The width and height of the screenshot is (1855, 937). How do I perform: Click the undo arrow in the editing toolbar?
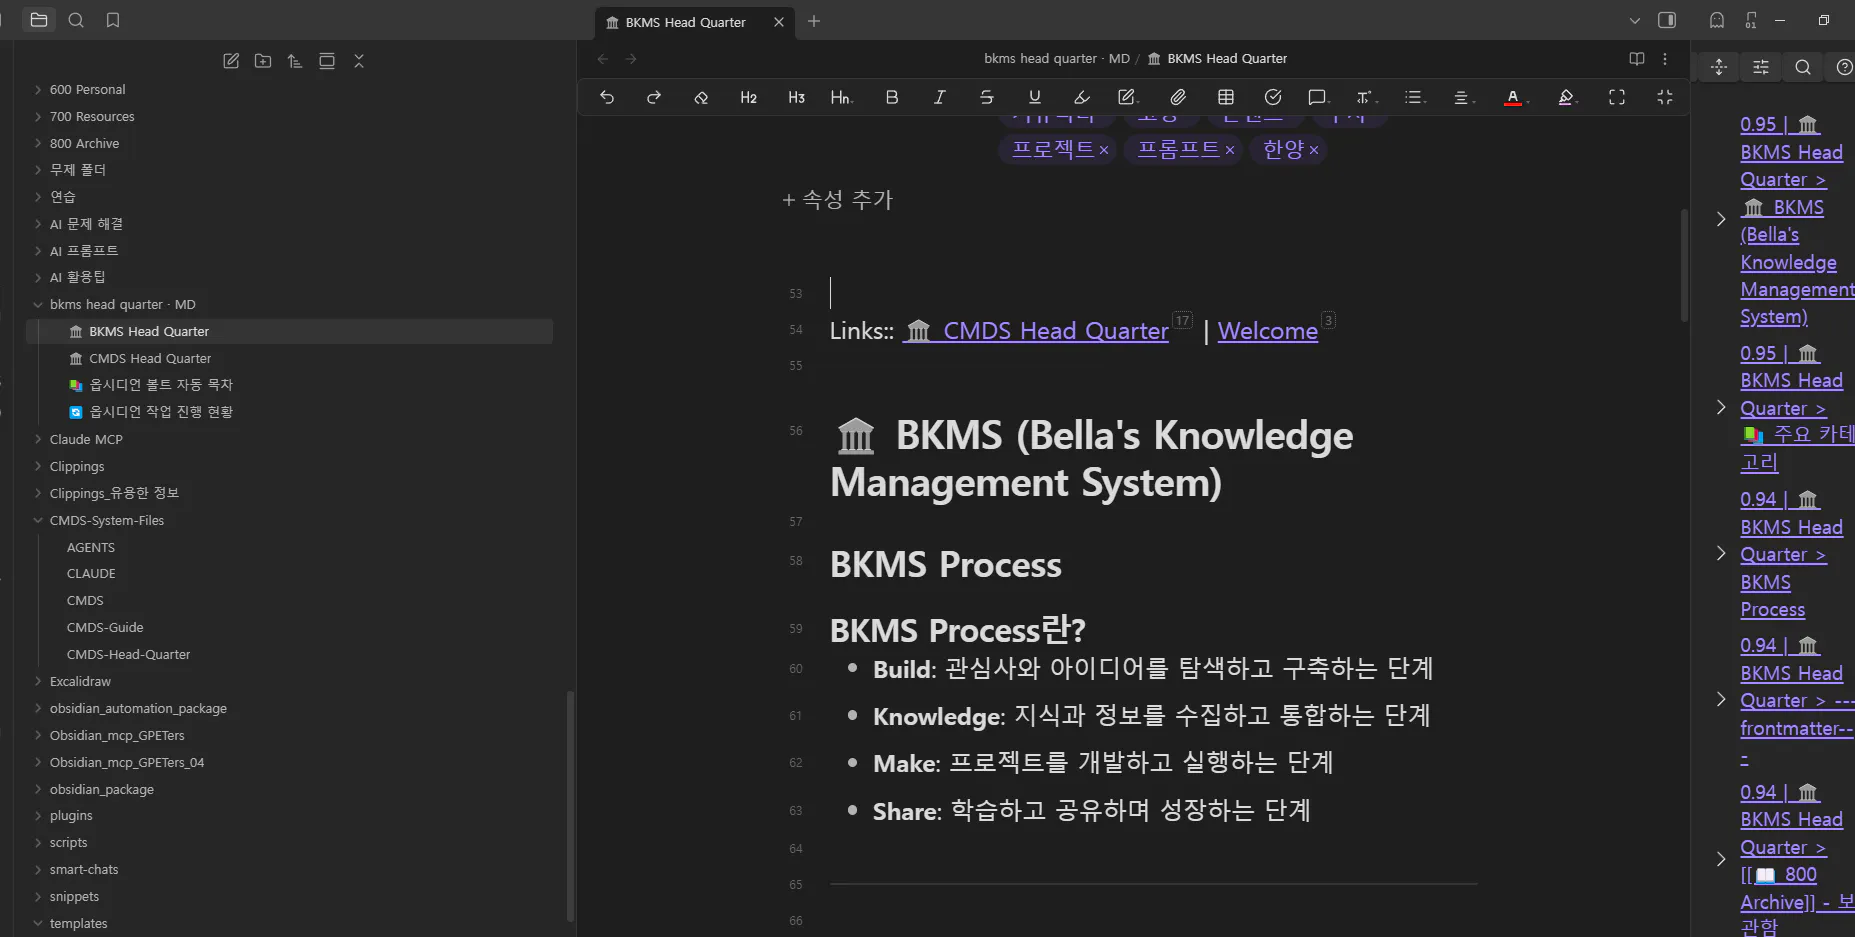pos(607,97)
